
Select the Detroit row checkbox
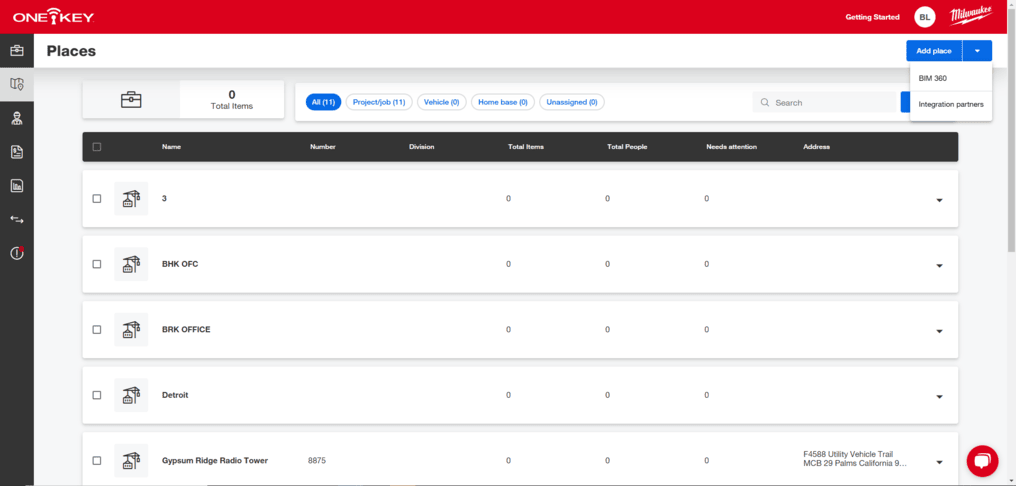point(97,395)
